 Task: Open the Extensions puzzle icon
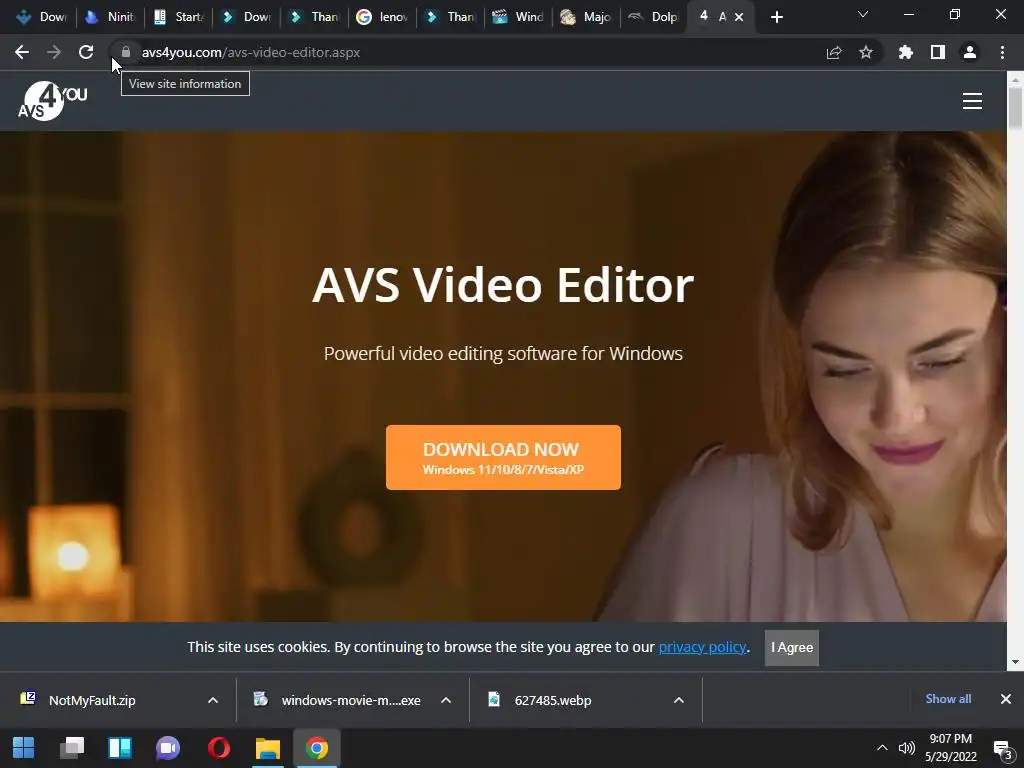tap(906, 52)
